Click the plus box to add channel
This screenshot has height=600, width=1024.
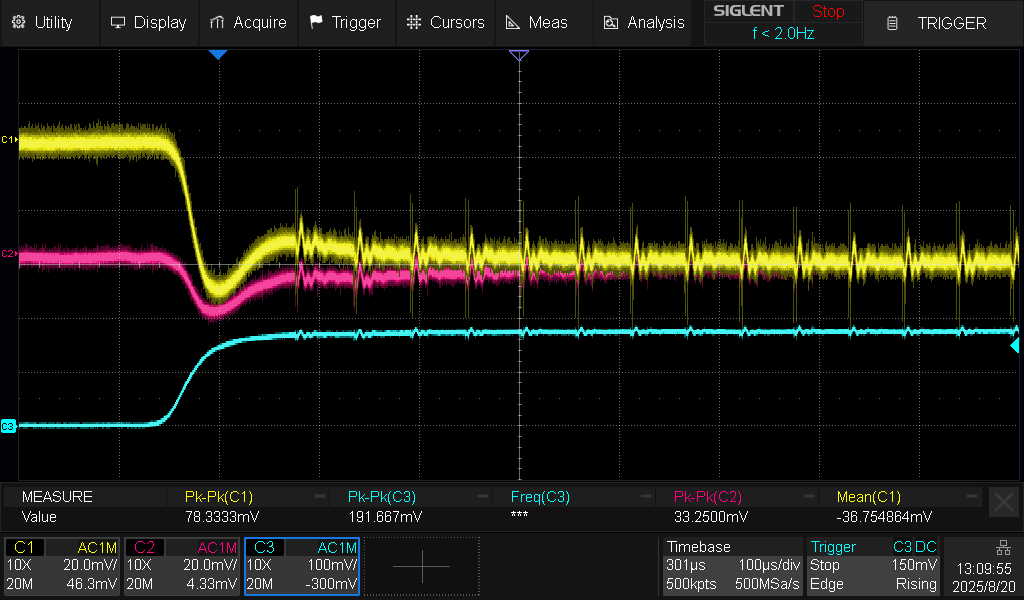tap(421, 566)
